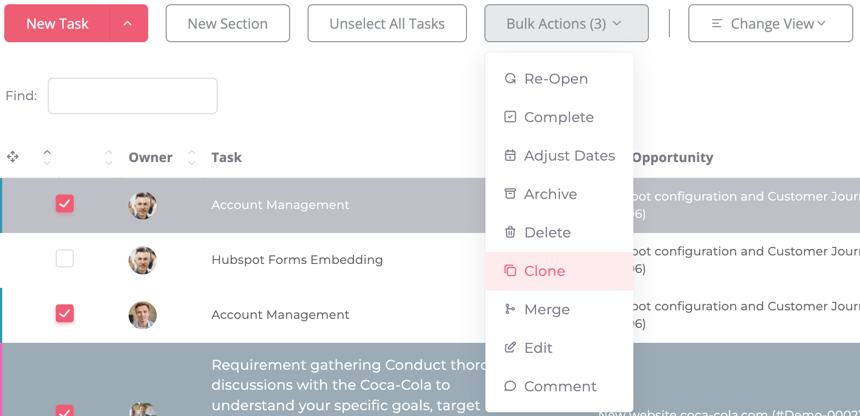This screenshot has width=860, height=416.
Task: Uncheck the second Account Management task checkbox
Action: click(x=65, y=314)
